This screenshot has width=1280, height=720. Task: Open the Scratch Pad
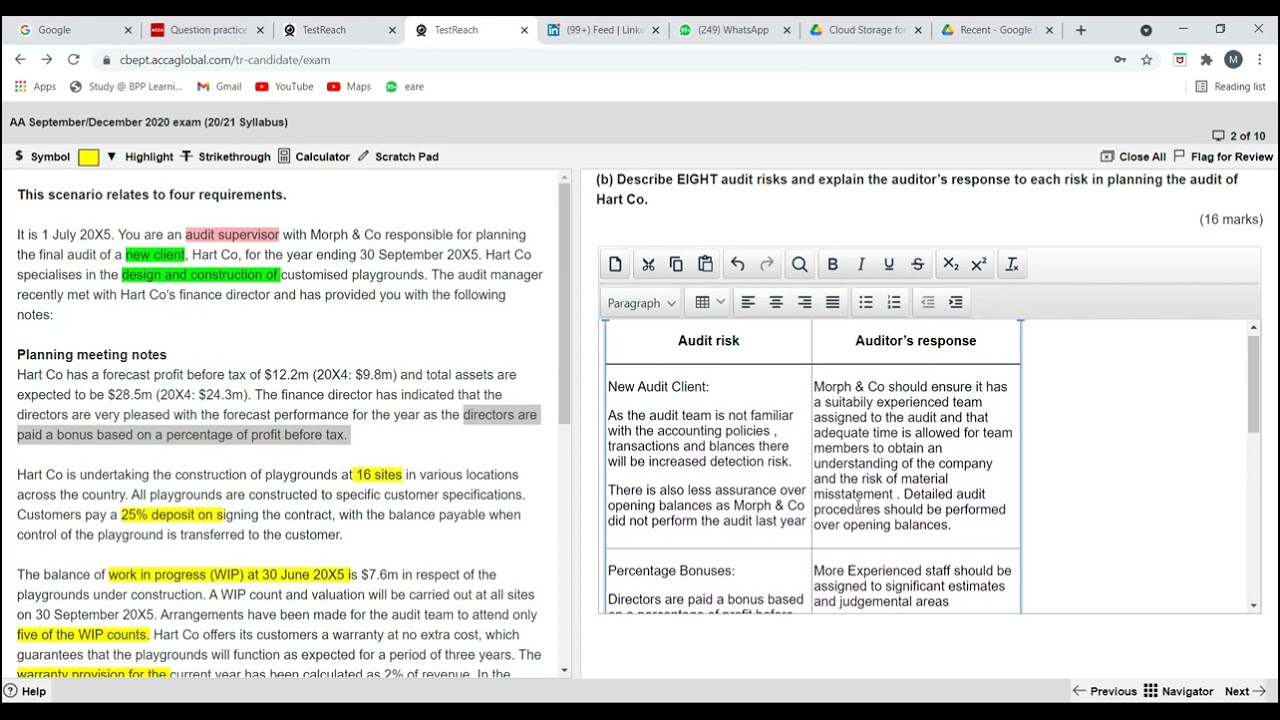coord(397,157)
